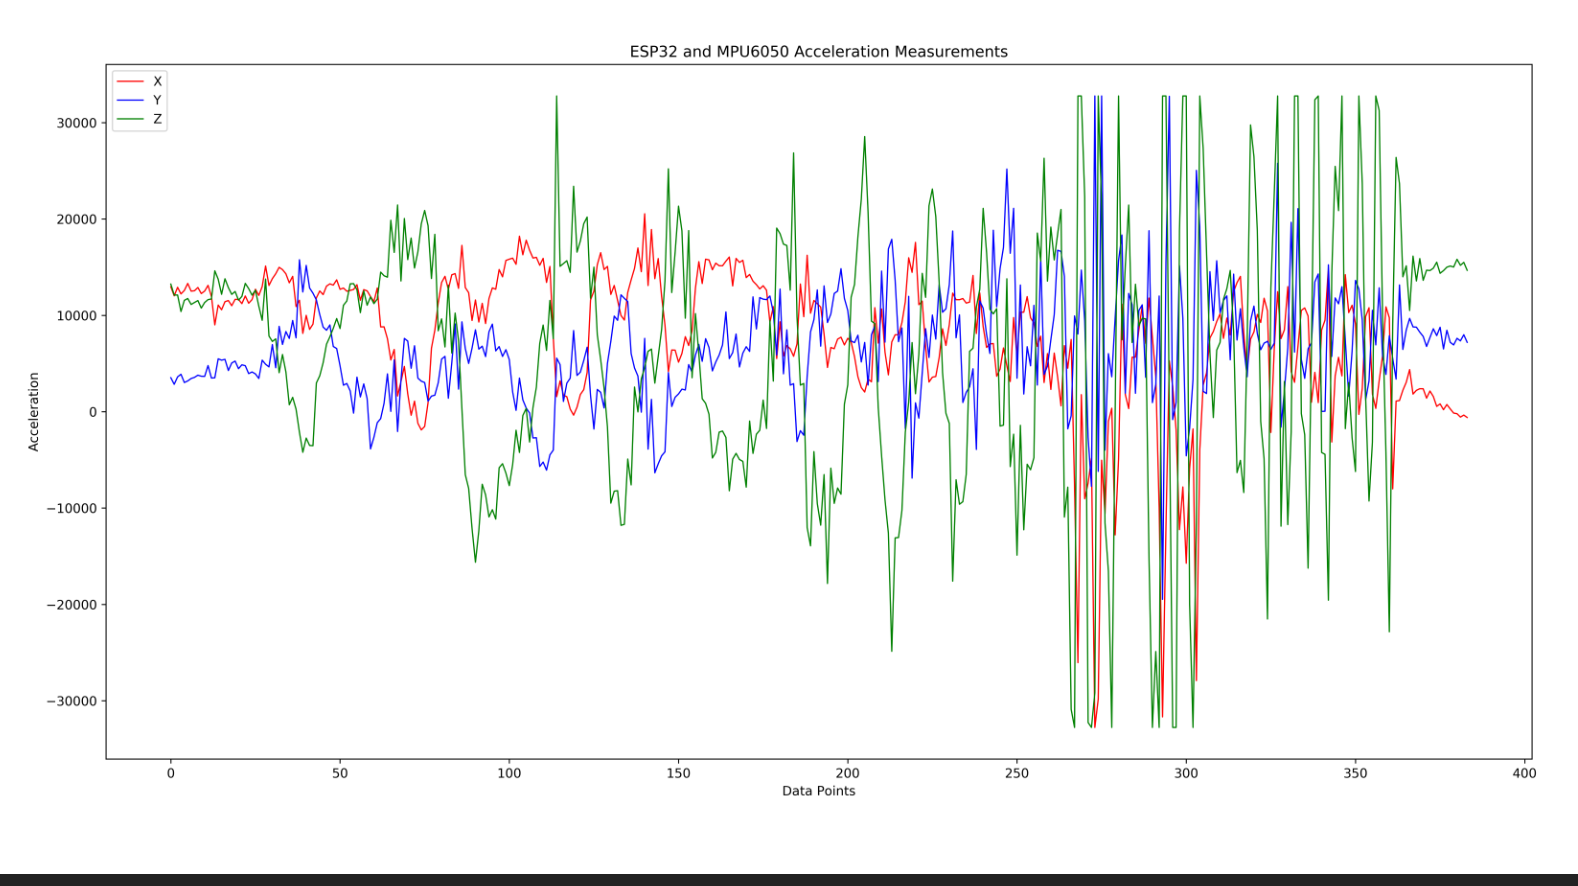1578x886 pixels.
Task: Click the 400 x-axis tick label
Action: pyautogui.click(x=1524, y=773)
